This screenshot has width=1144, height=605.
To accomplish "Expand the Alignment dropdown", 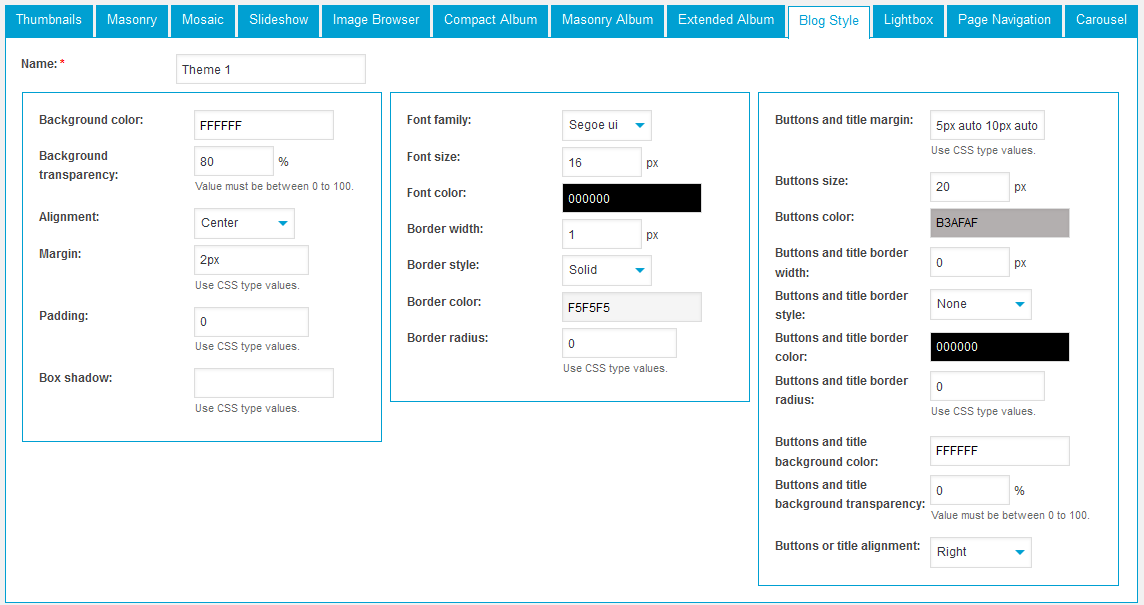I will point(244,223).
